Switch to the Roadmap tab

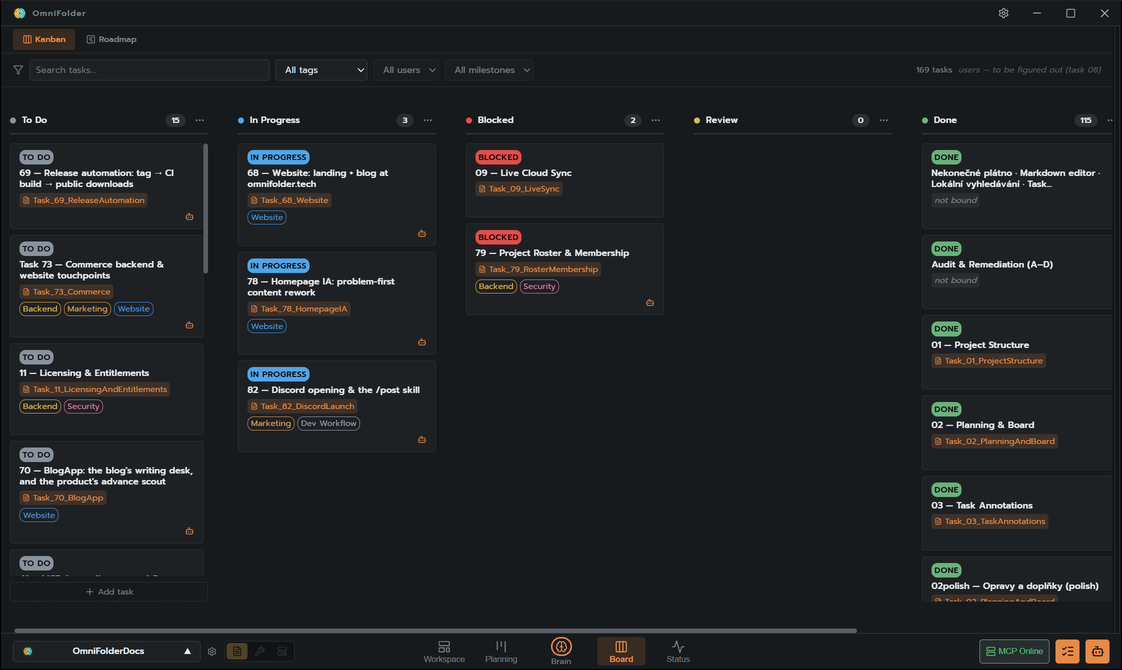[111, 39]
